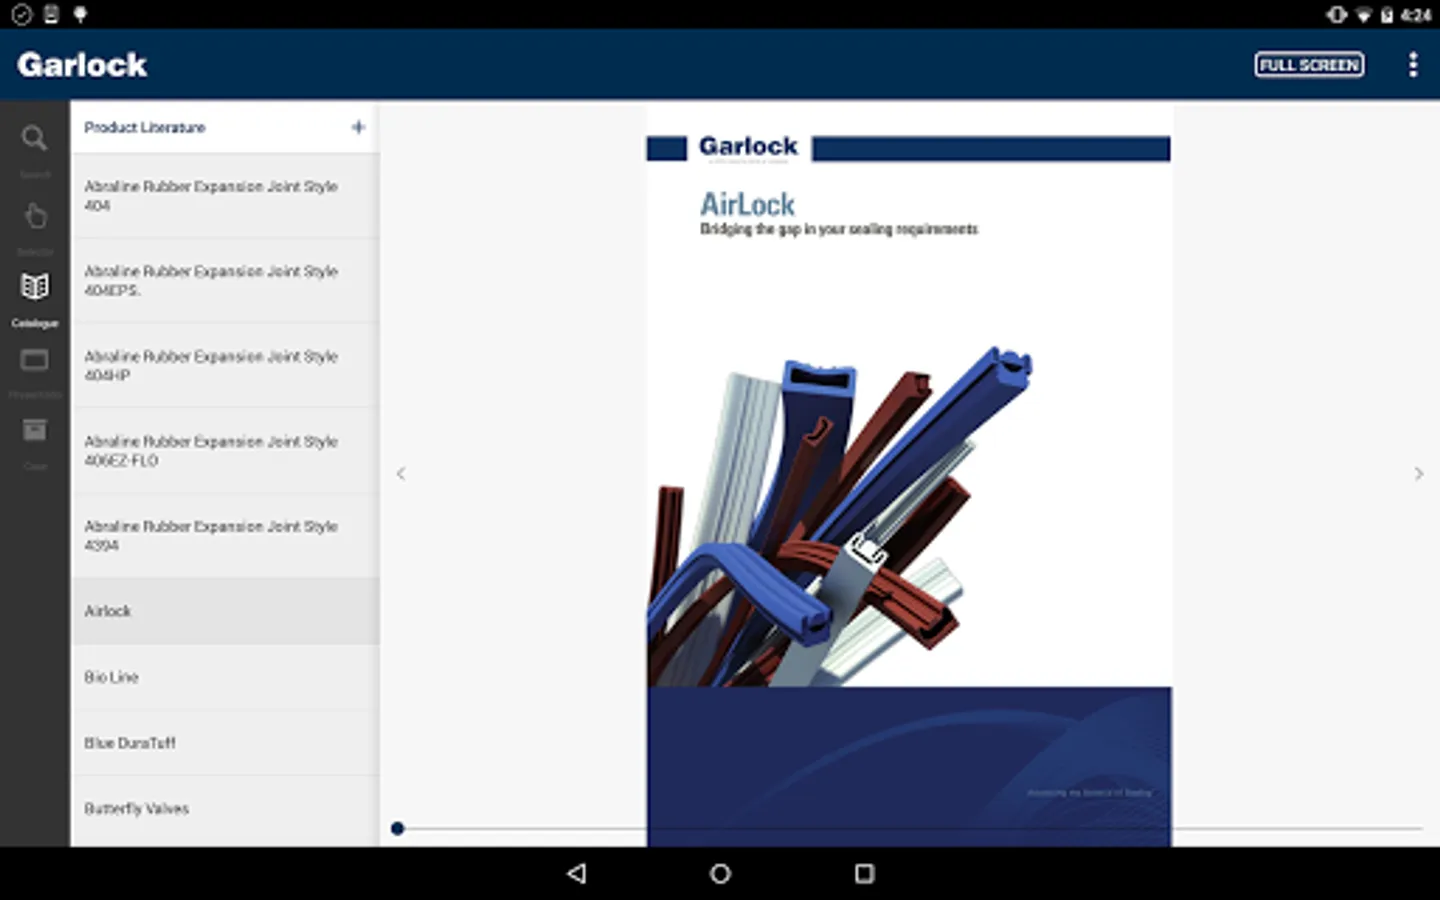Click the page progress slider handle
The height and width of the screenshot is (900, 1440).
point(398,828)
